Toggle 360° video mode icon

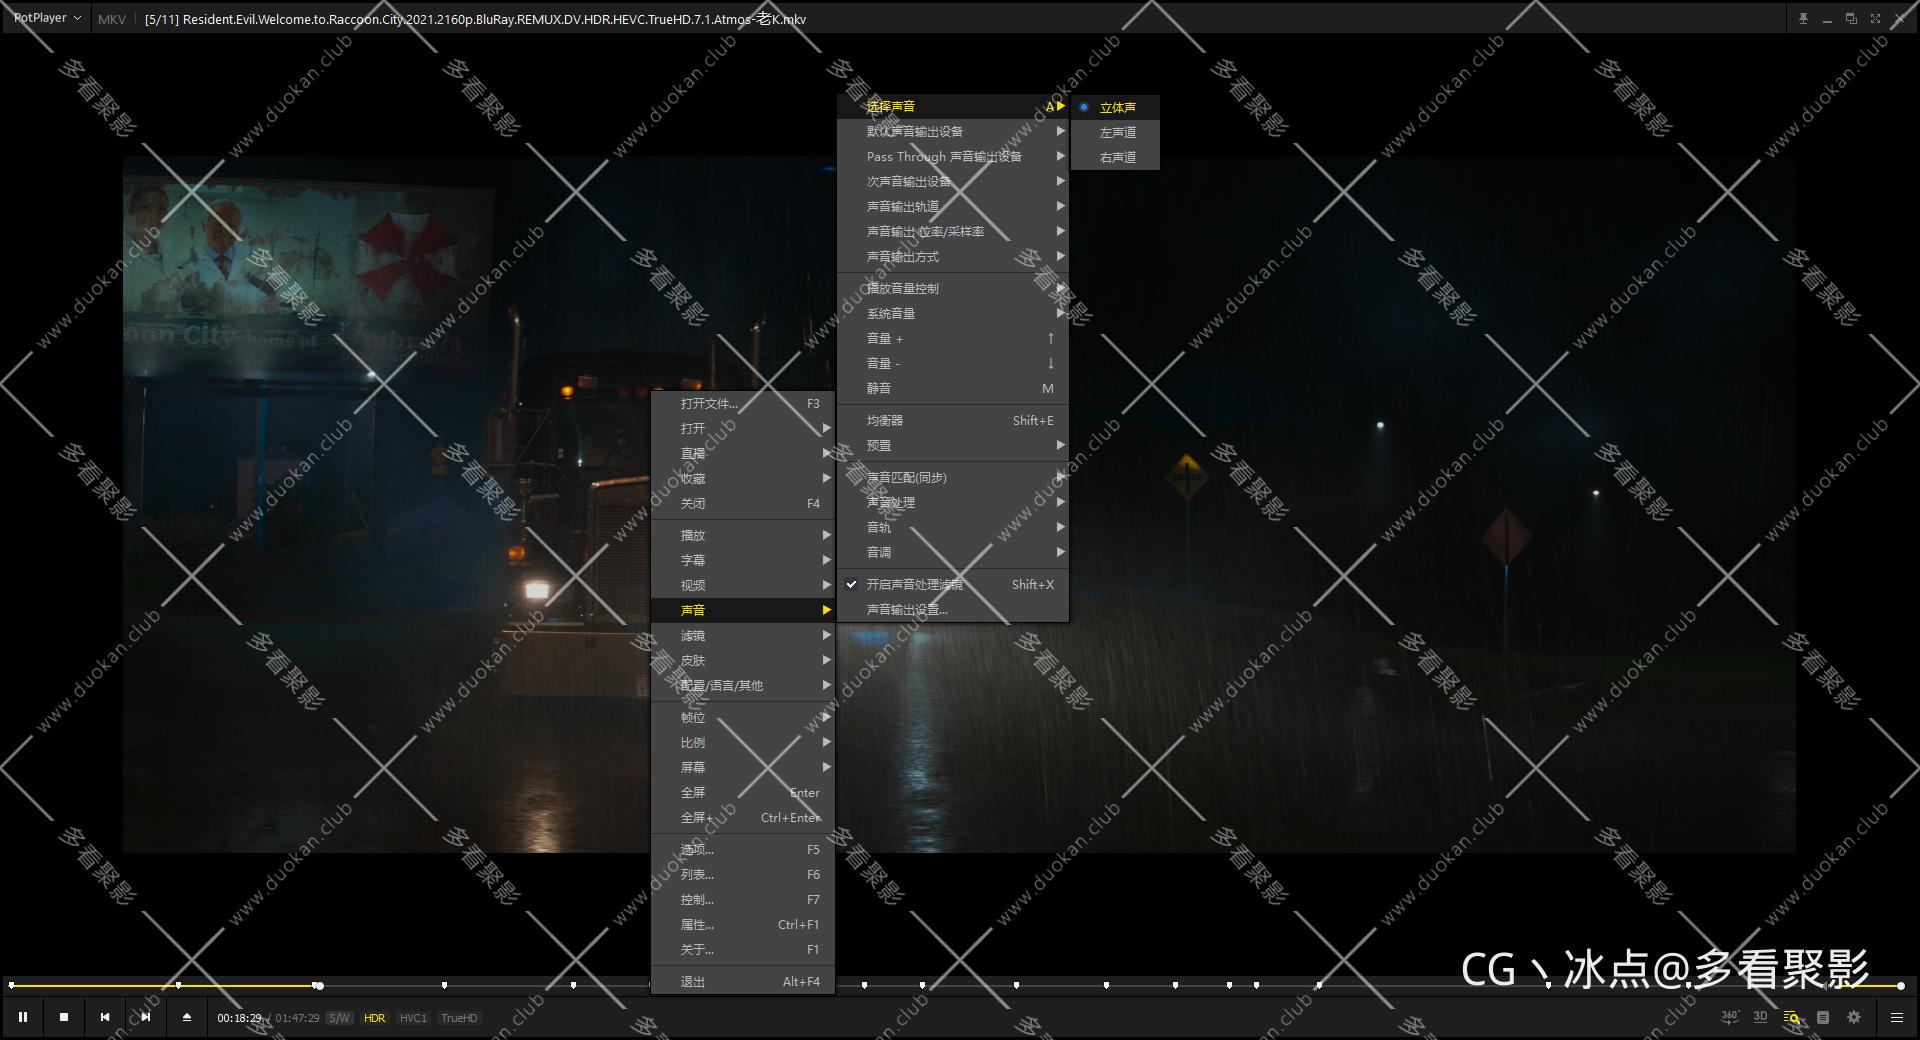(x=1729, y=1017)
